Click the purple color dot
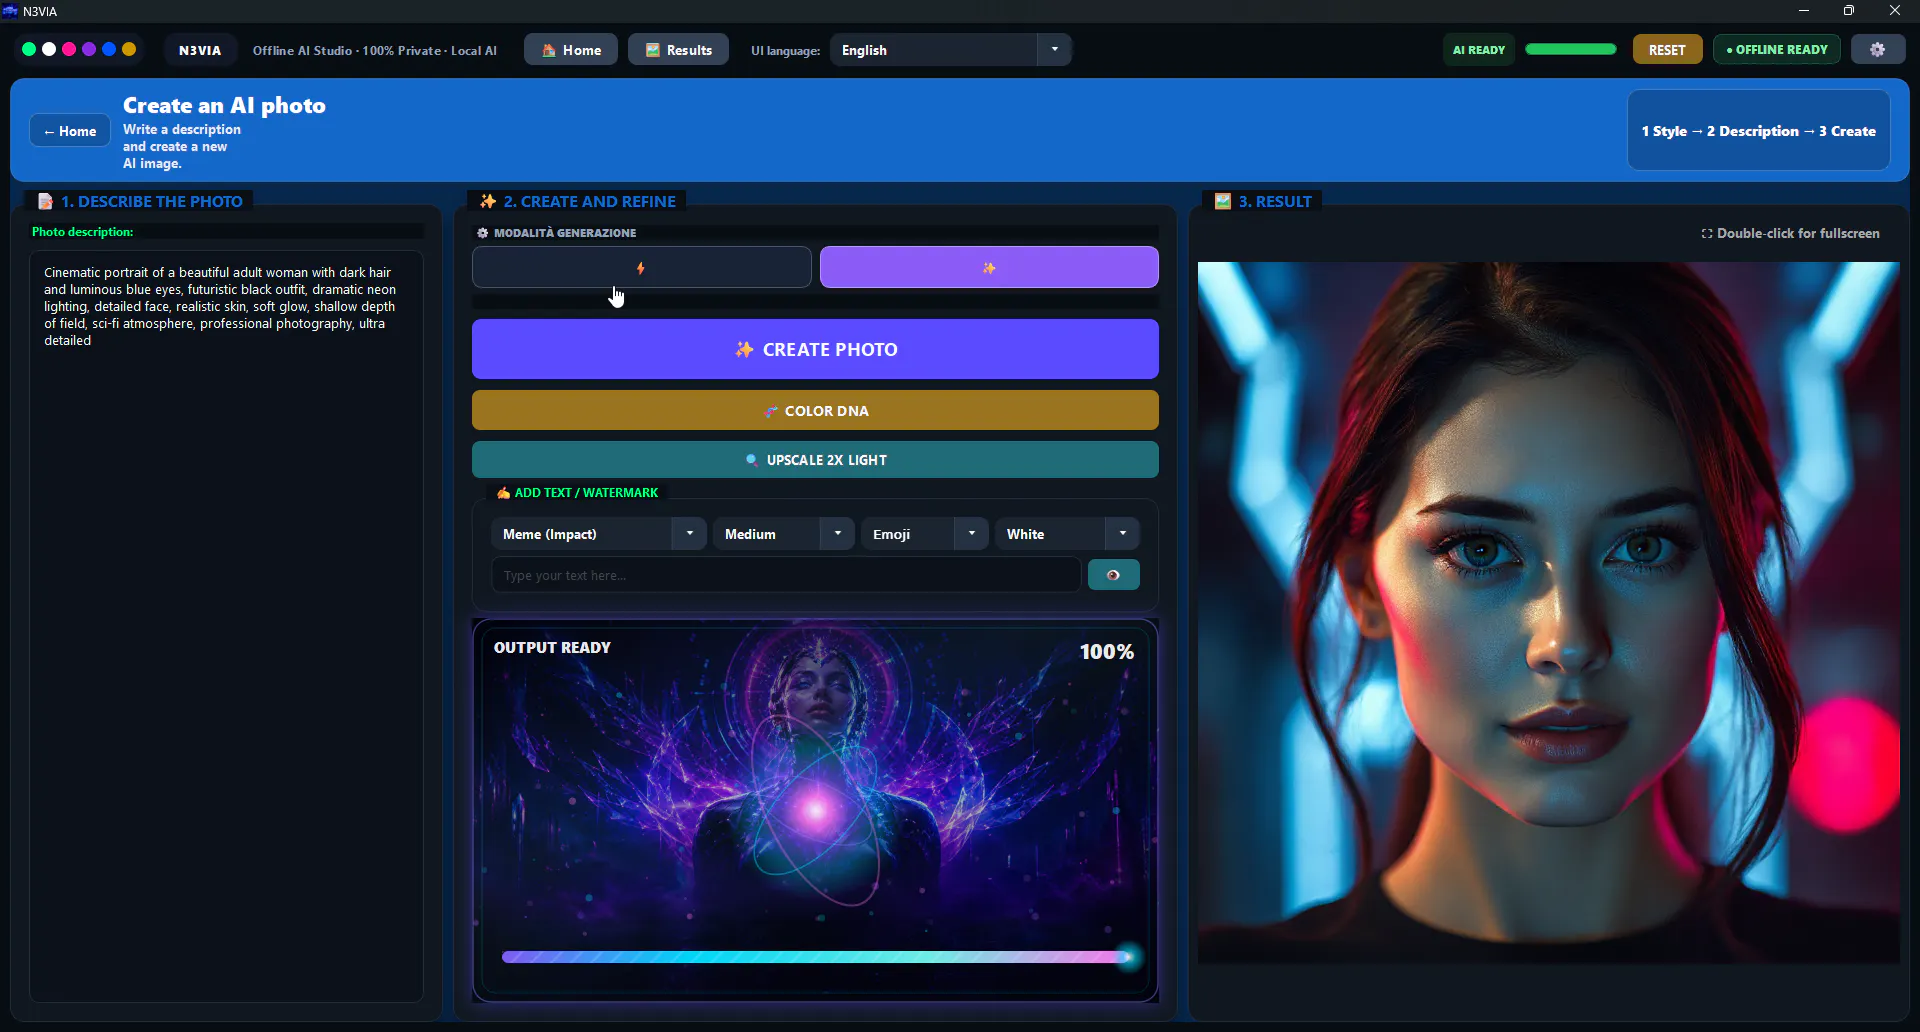Image resolution: width=1920 pixels, height=1032 pixels. point(89,49)
